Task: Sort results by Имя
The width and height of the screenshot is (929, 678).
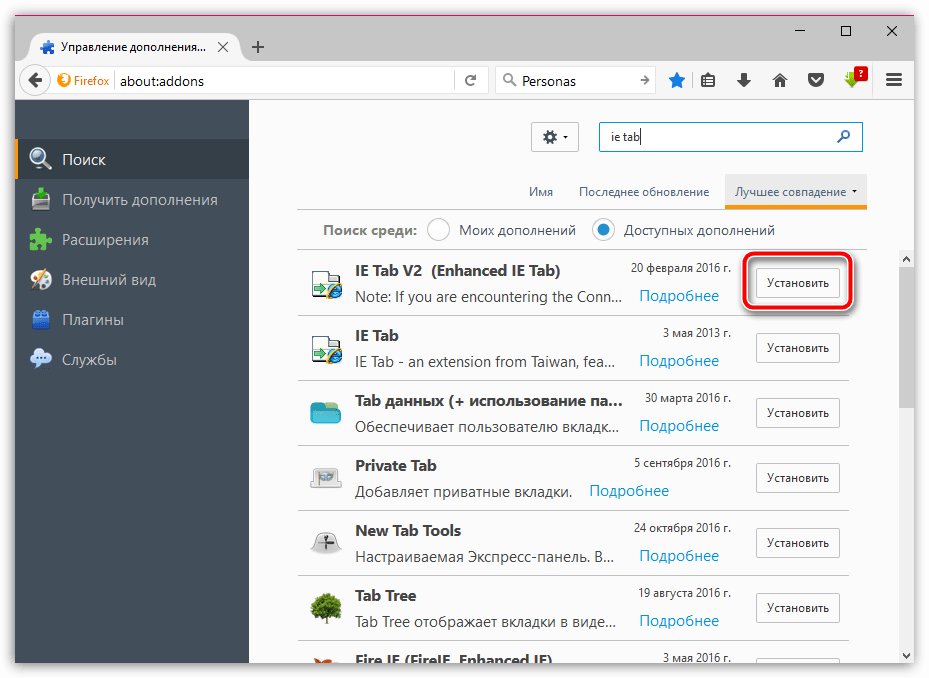Action: [541, 191]
